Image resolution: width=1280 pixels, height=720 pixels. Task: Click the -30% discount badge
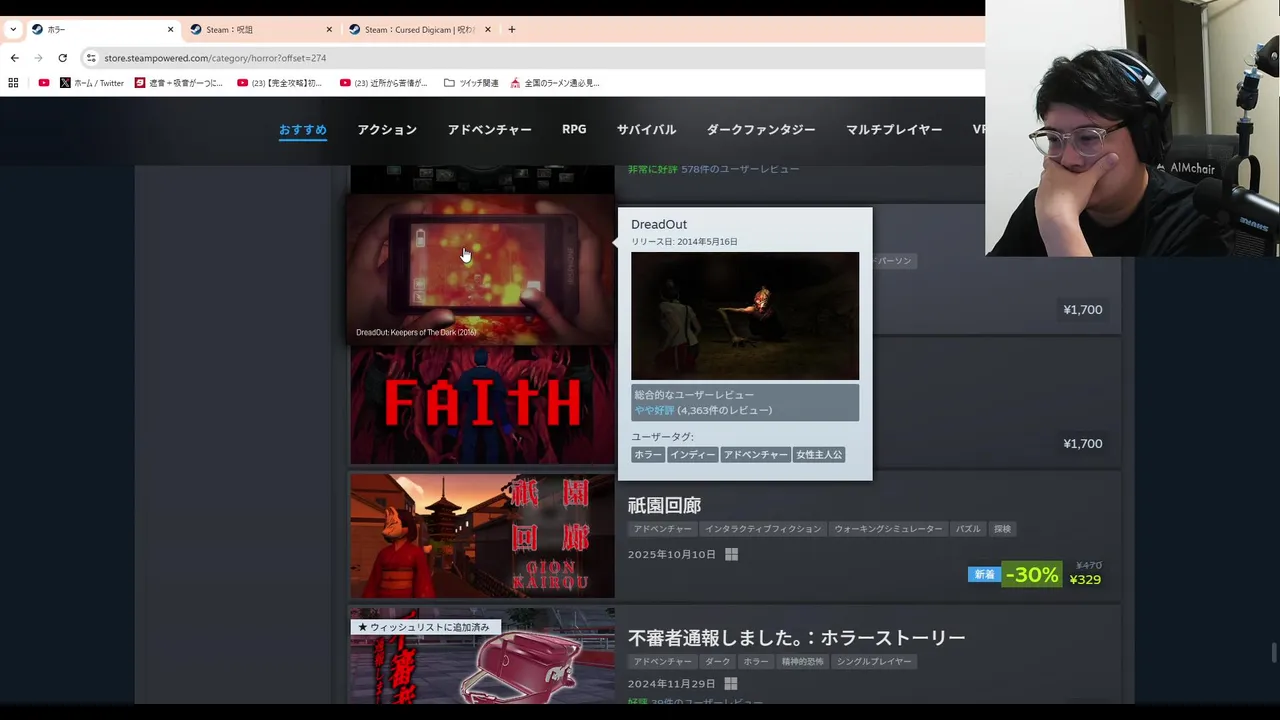pos(1031,574)
